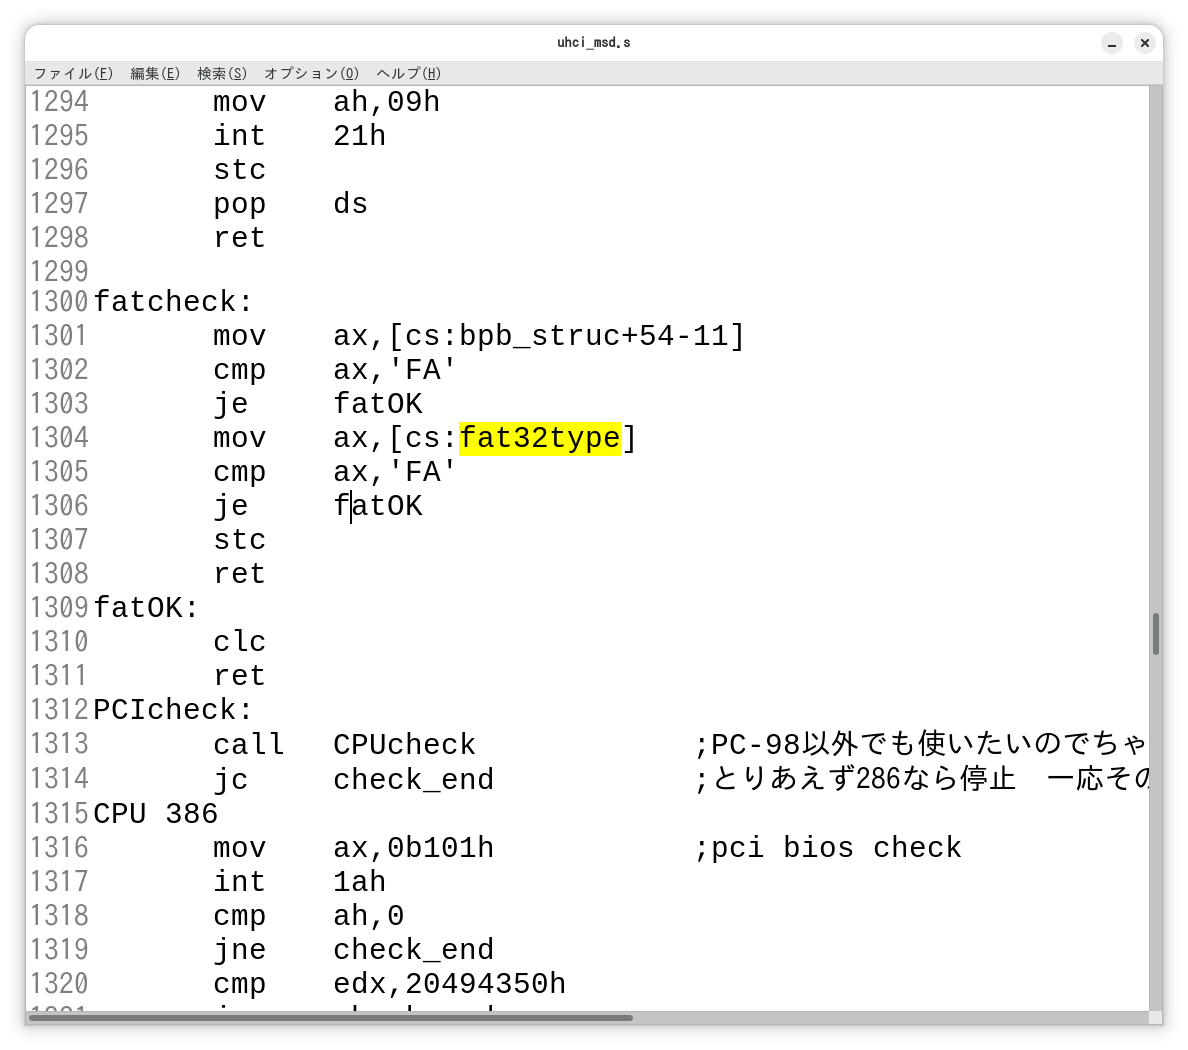Open the ファイル(F) menu
This screenshot has height=1050, width=1188.
[73, 73]
